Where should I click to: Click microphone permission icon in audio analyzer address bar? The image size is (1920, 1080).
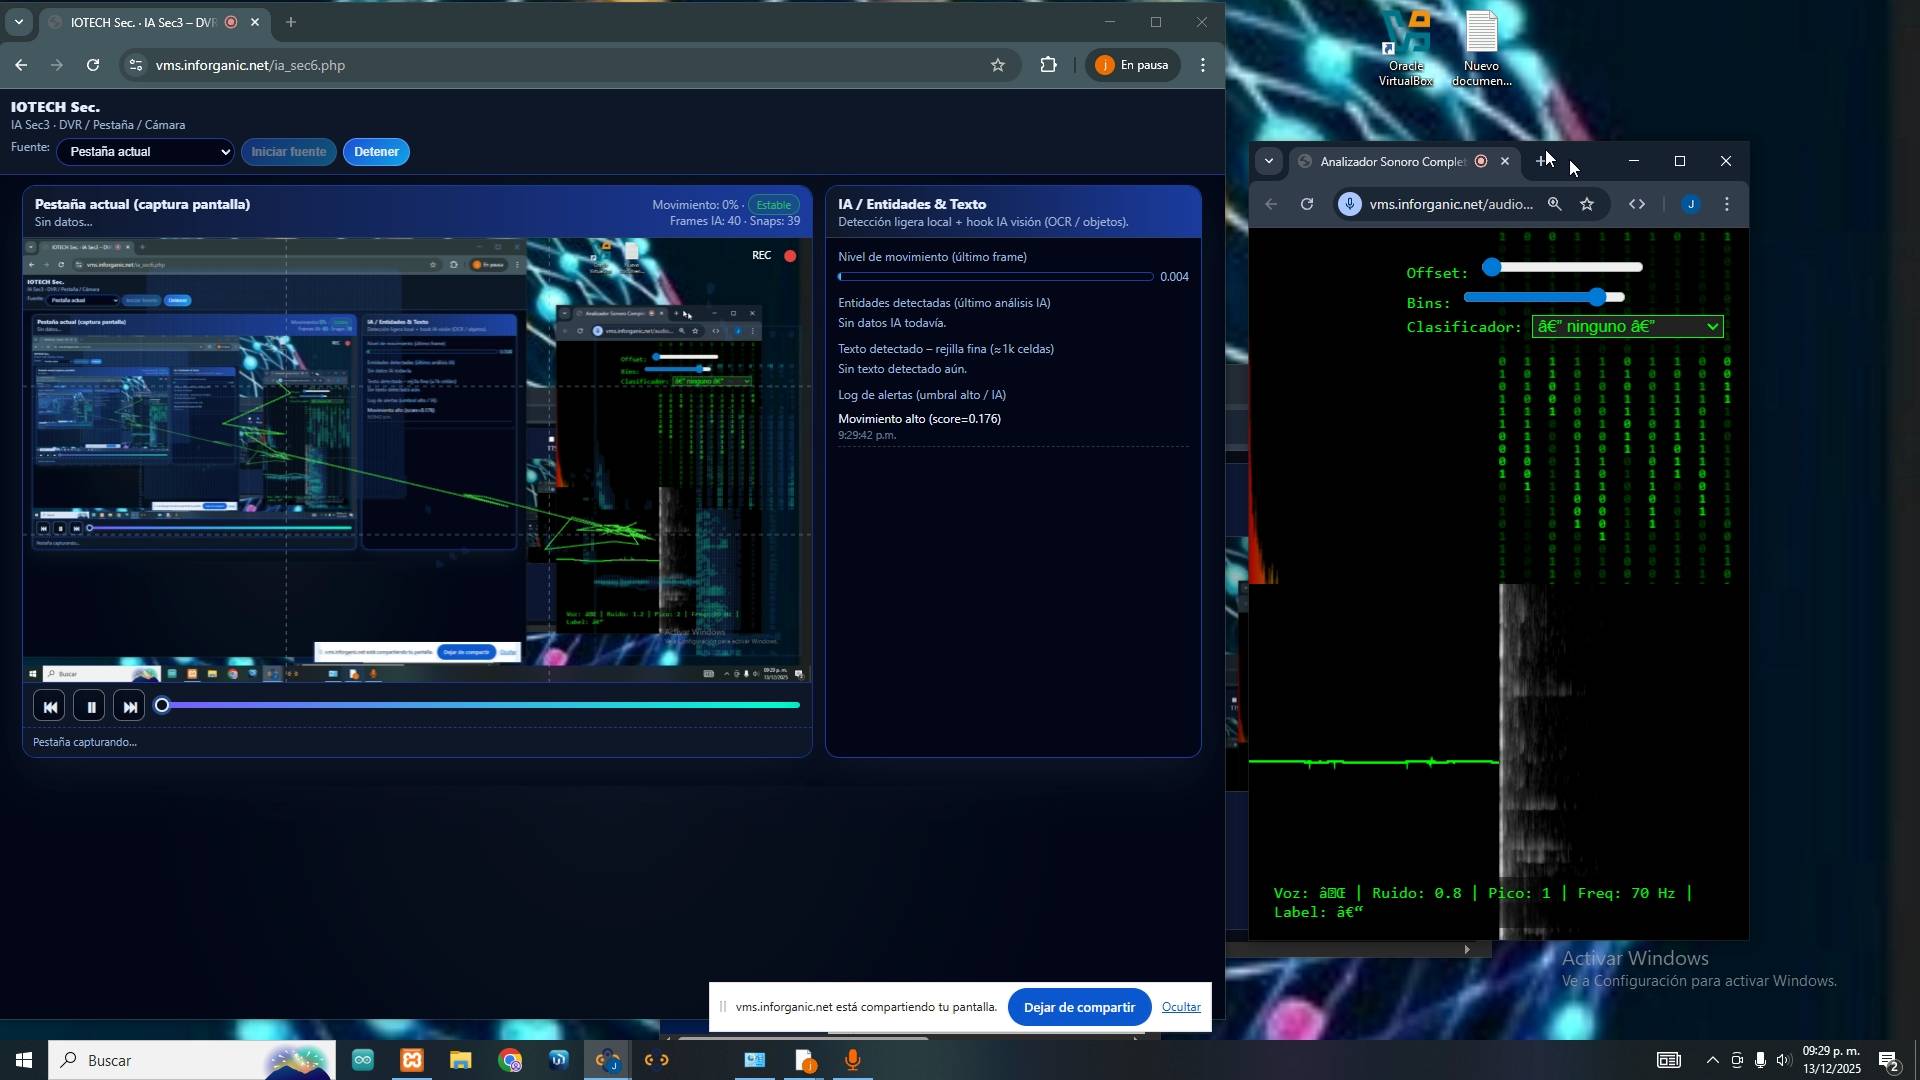click(x=1350, y=205)
